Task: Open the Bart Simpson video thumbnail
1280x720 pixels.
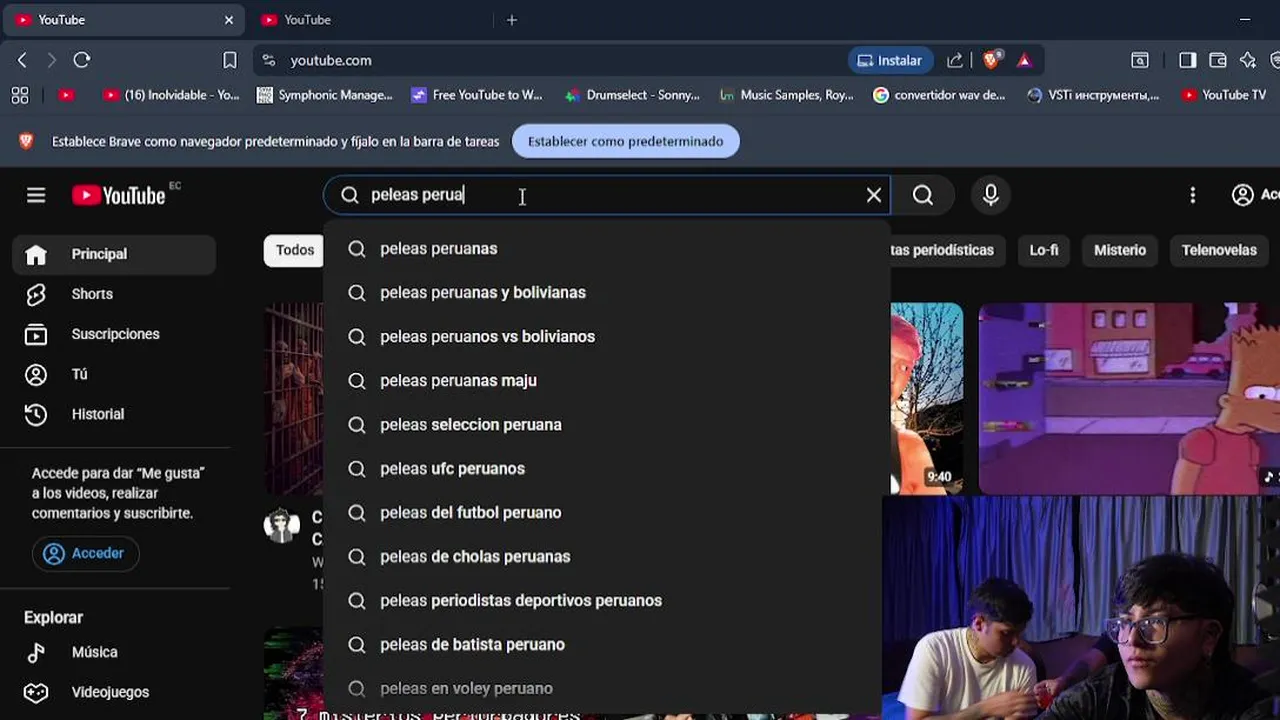Action: (x=1129, y=398)
